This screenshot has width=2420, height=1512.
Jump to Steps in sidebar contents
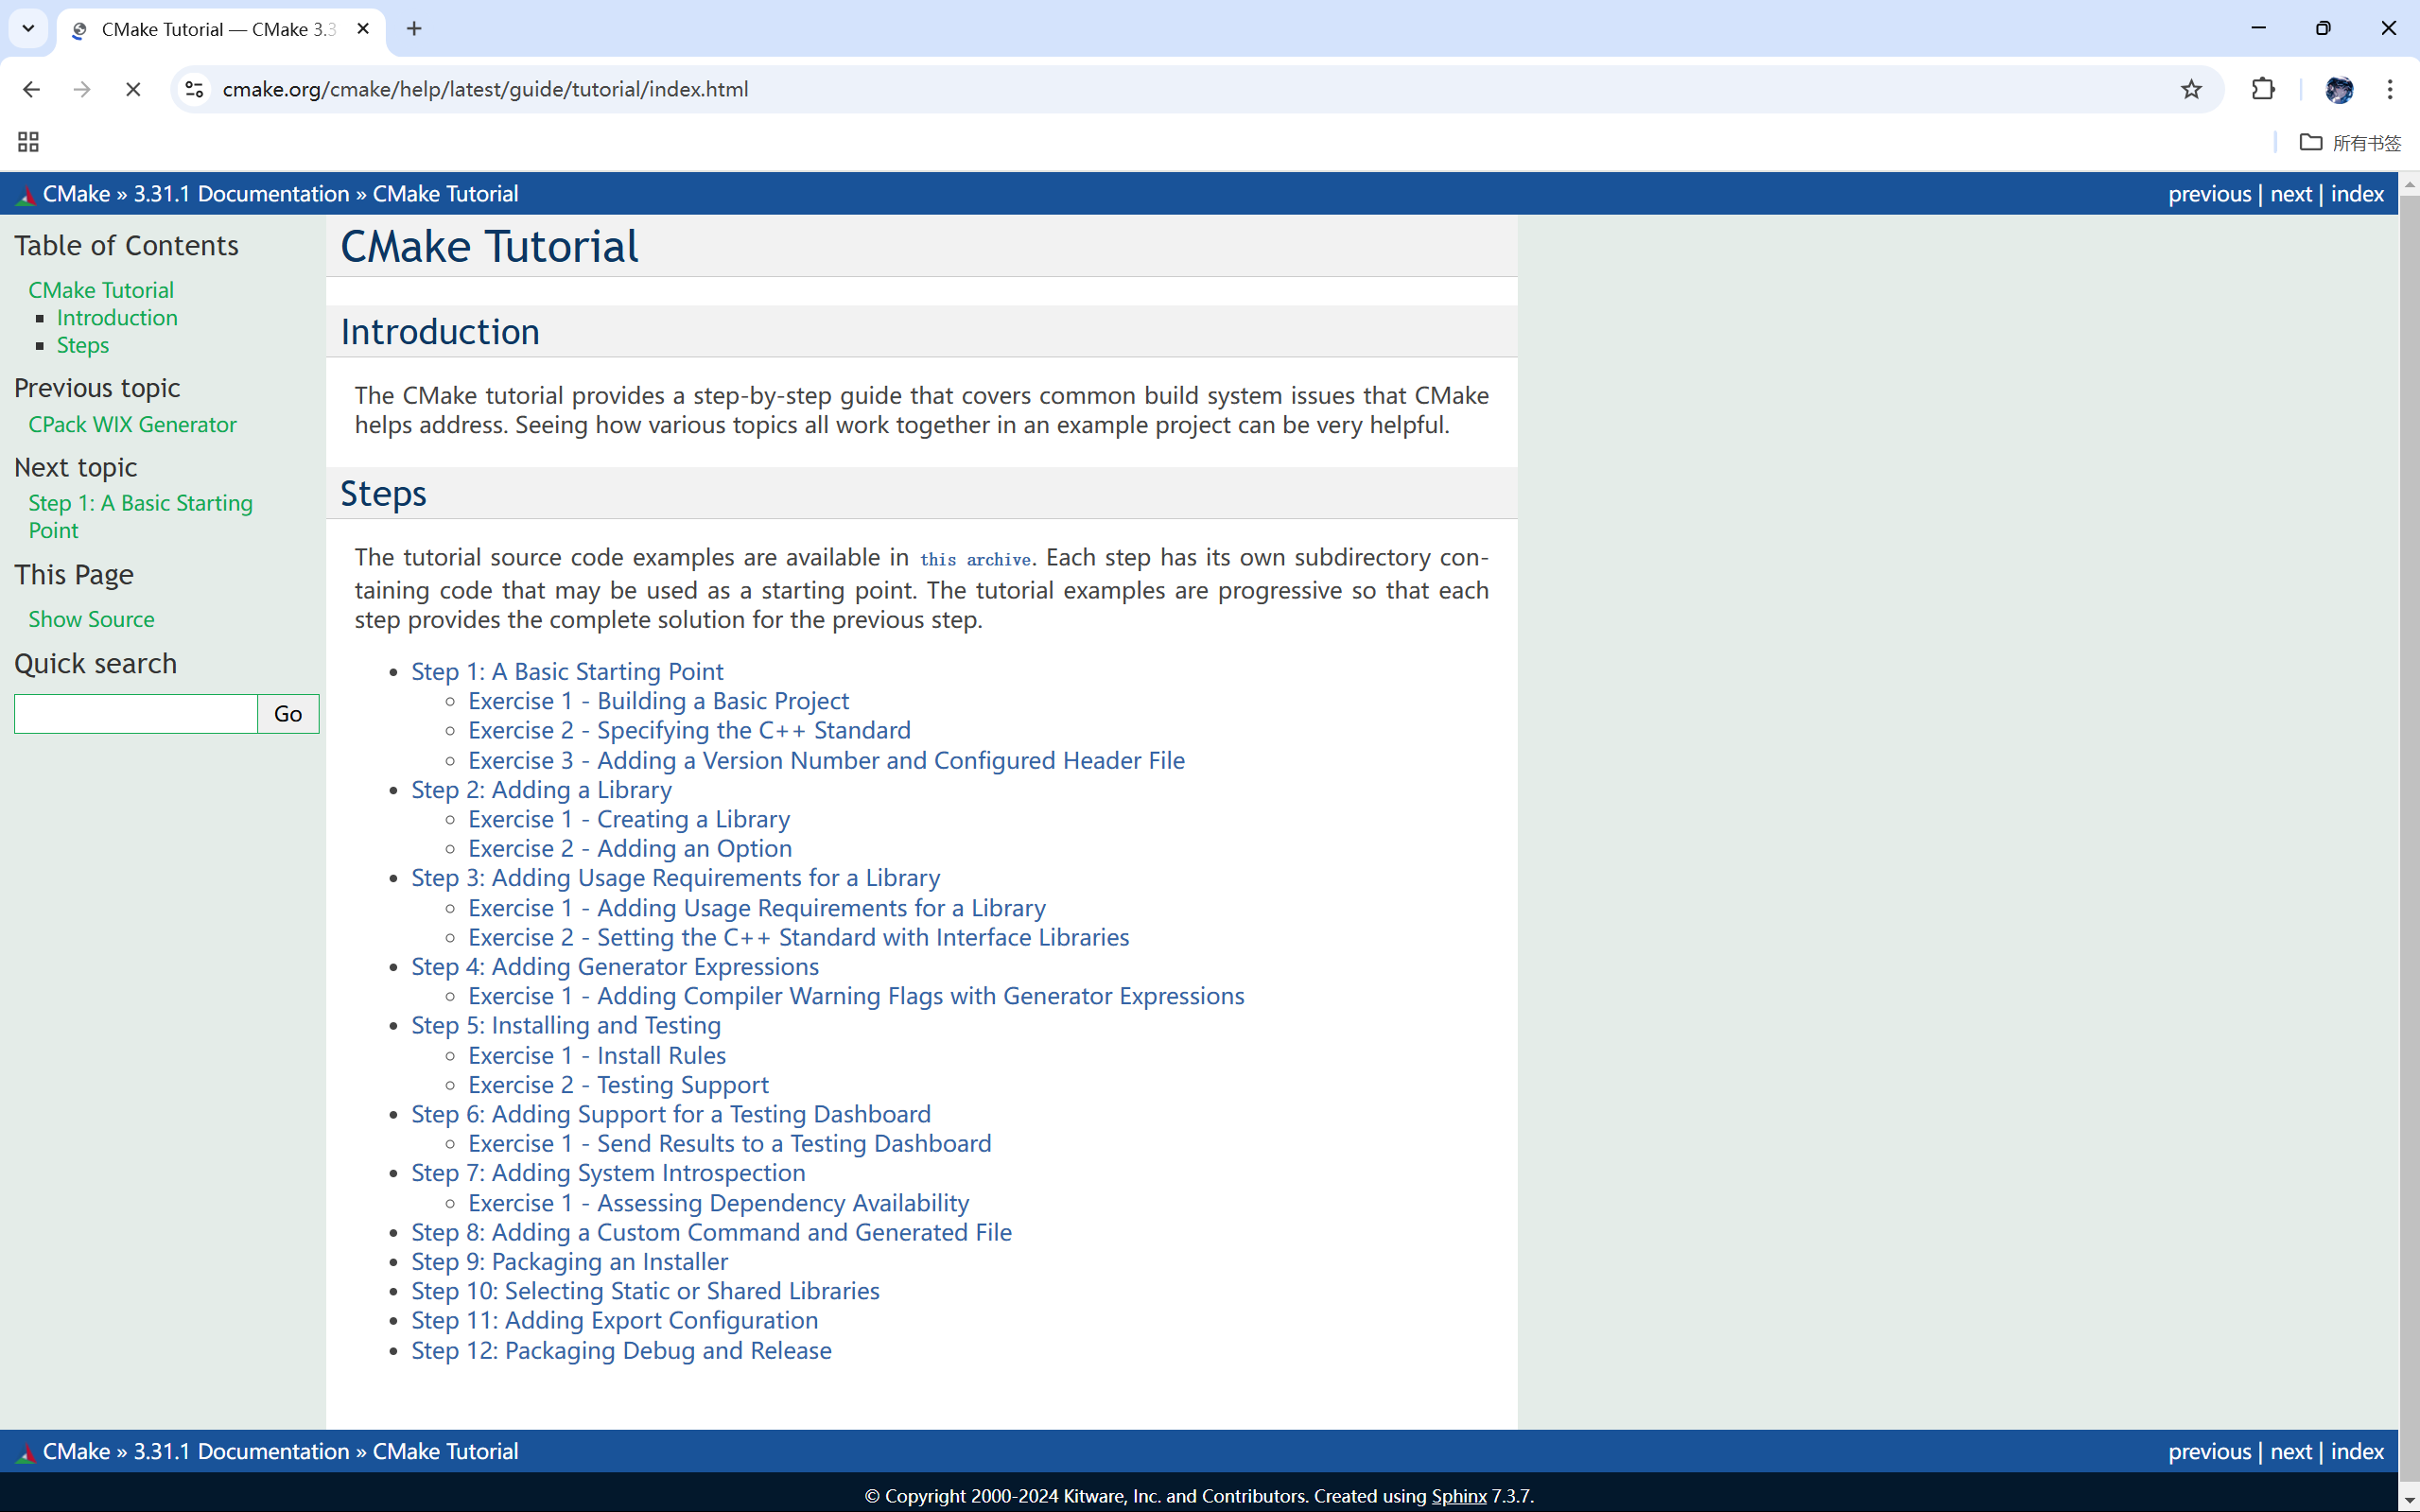(x=83, y=345)
